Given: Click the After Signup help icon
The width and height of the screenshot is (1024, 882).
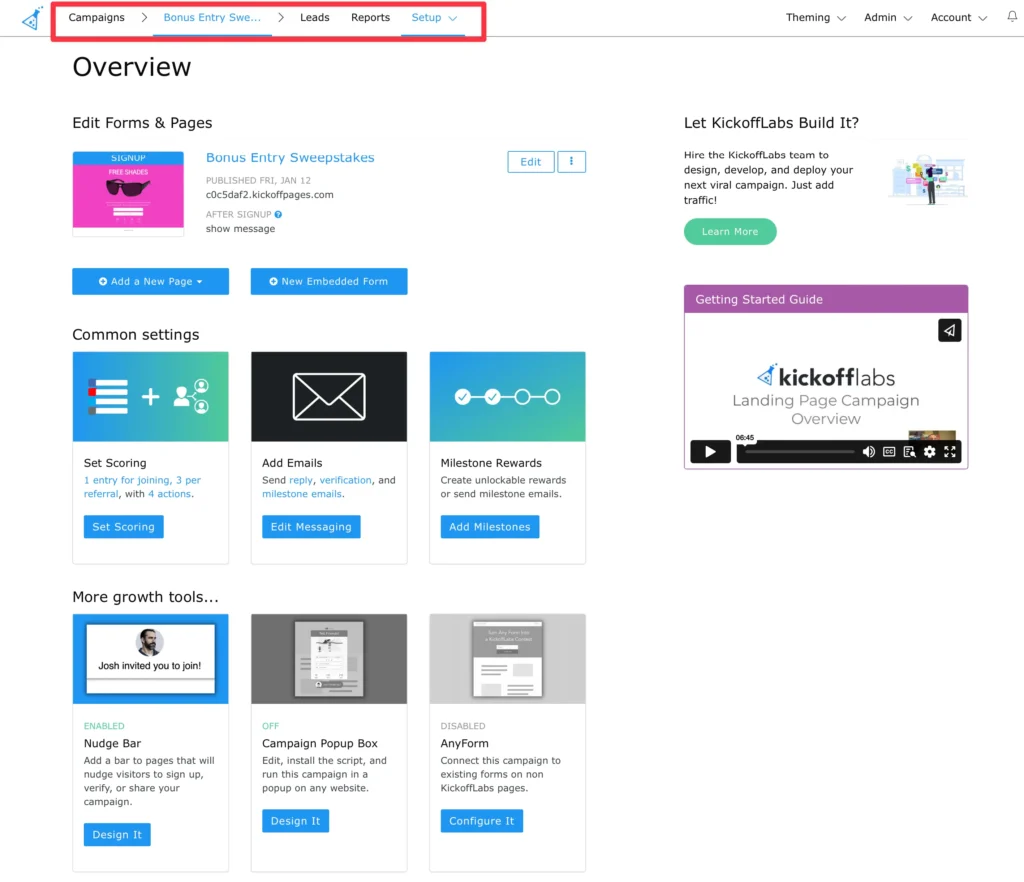Looking at the screenshot, I should click(278, 214).
